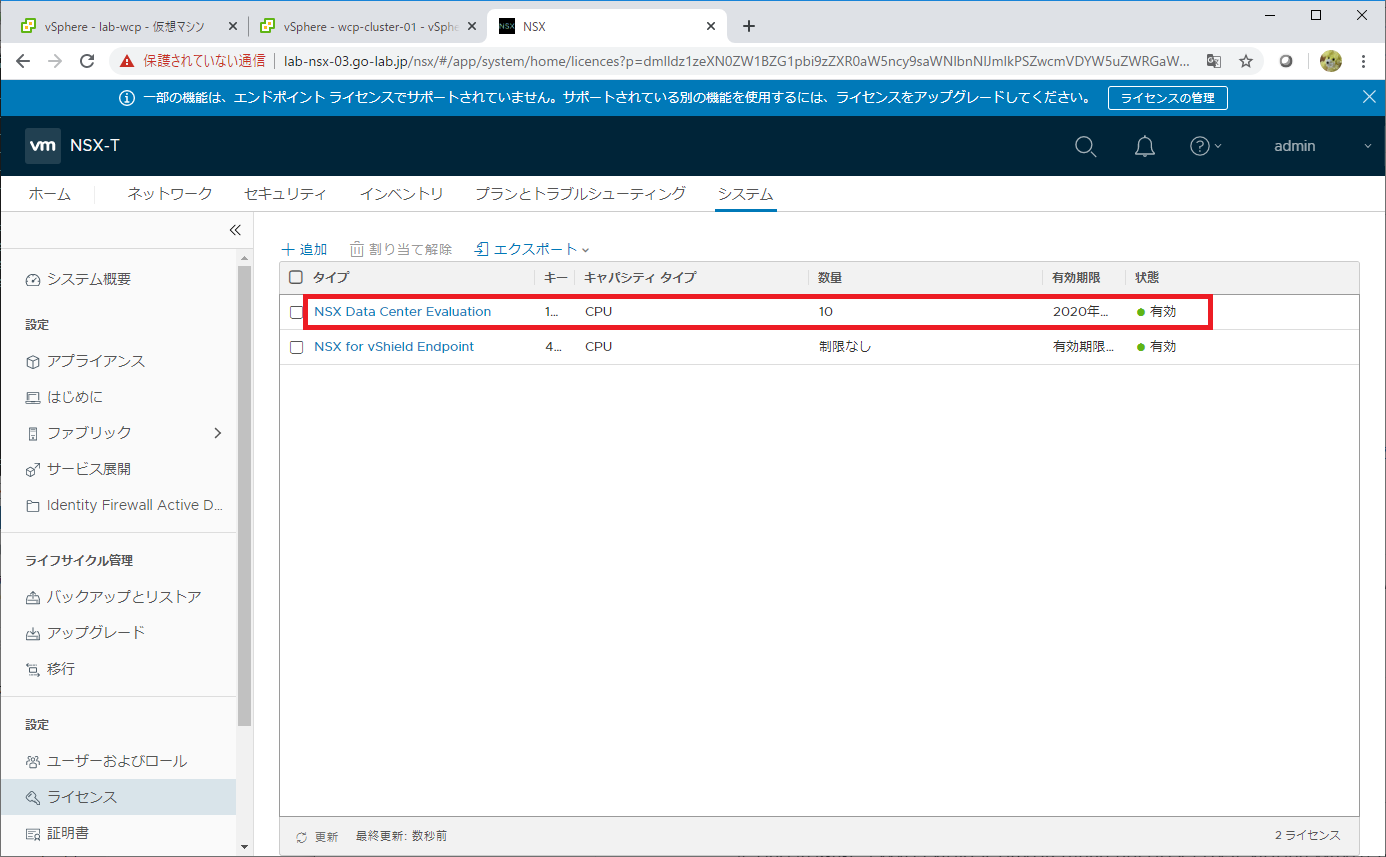Screen dimensions: 1386x857
Task: Open バックアップとリストア in sidebar
Action: [x=124, y=597]
